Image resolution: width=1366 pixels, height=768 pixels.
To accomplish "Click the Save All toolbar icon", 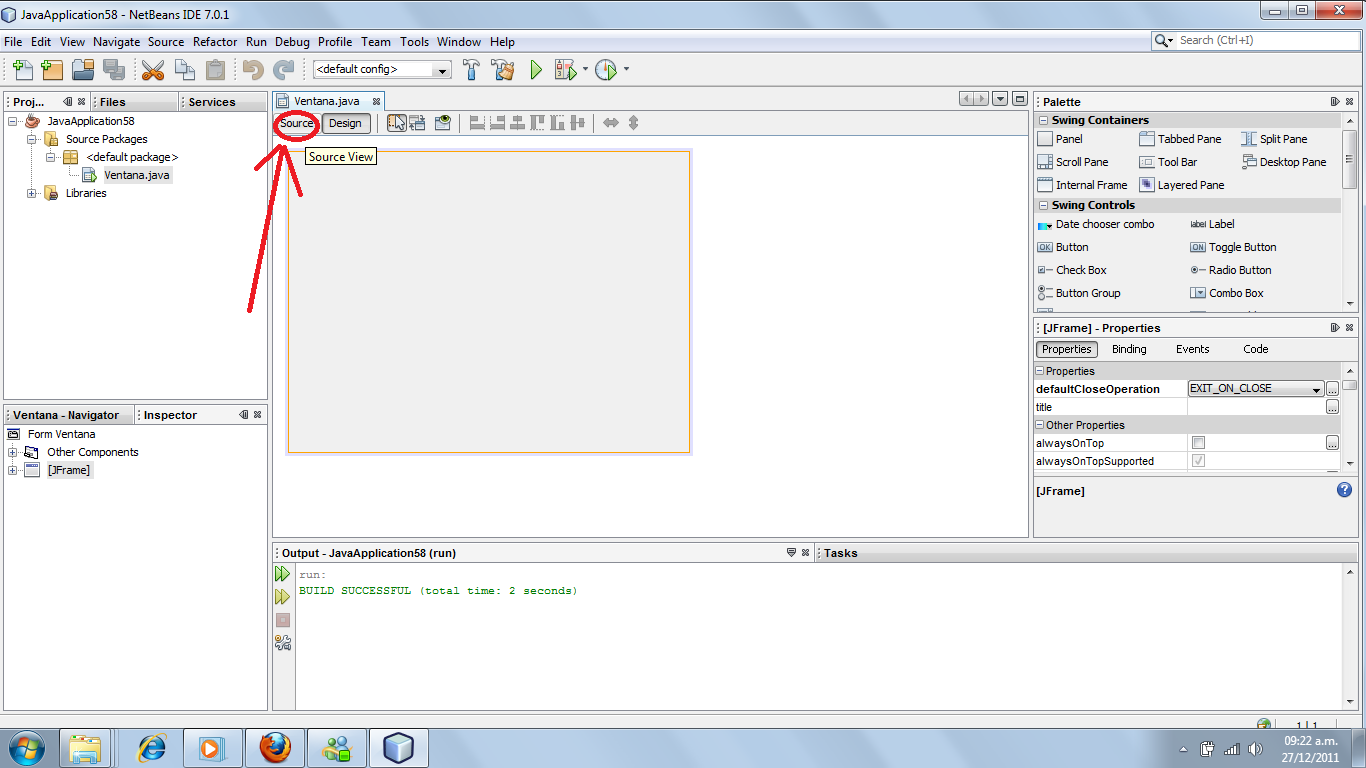I will coord(113,70).
